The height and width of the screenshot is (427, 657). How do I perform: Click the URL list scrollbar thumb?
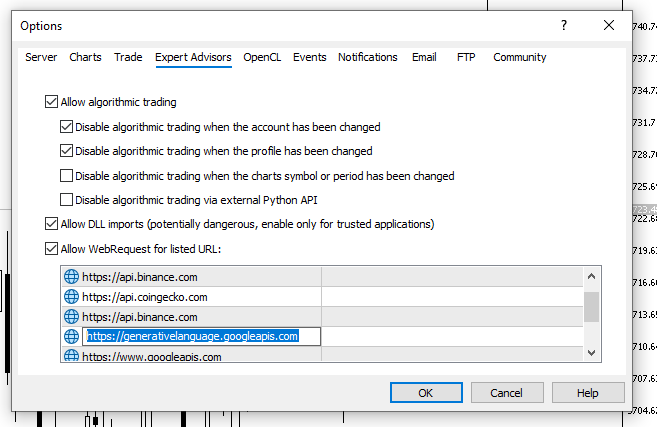(591, 307)
